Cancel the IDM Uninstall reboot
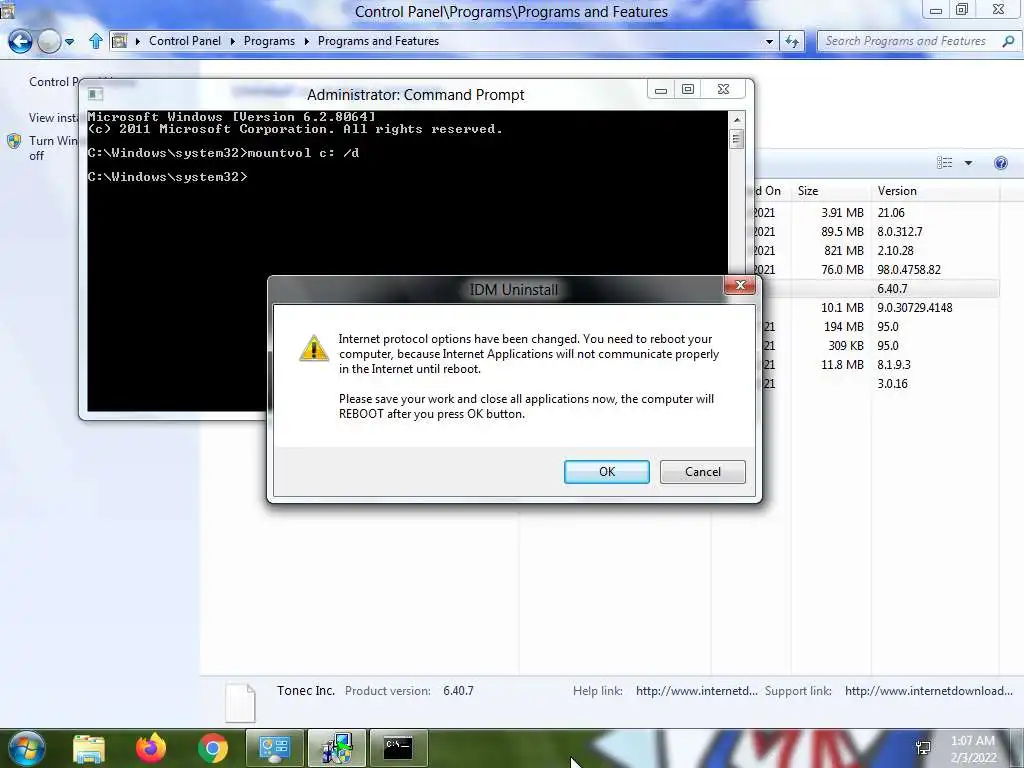 [703, 472]
